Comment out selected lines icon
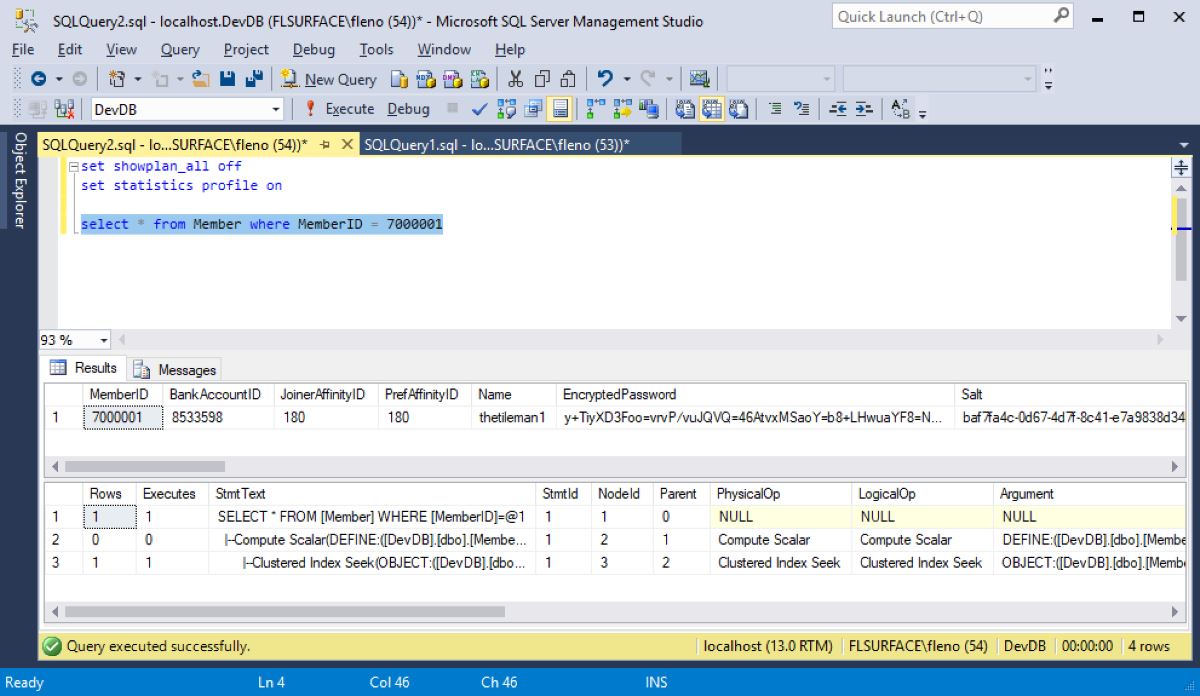The height and width of the screenshot is (696, 1200). (x=775, y=108)
